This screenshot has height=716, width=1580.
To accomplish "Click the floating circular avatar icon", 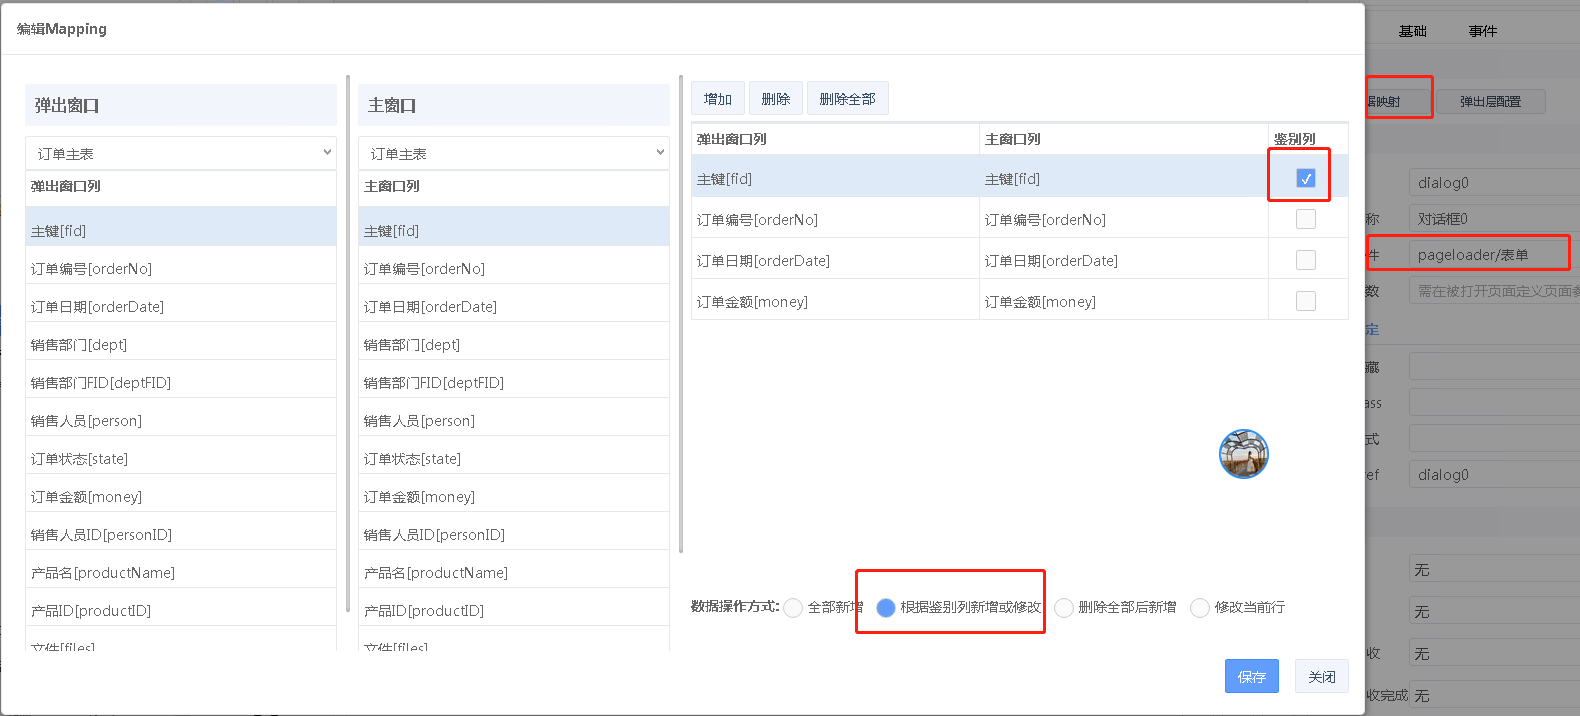I will [1243, 454].
